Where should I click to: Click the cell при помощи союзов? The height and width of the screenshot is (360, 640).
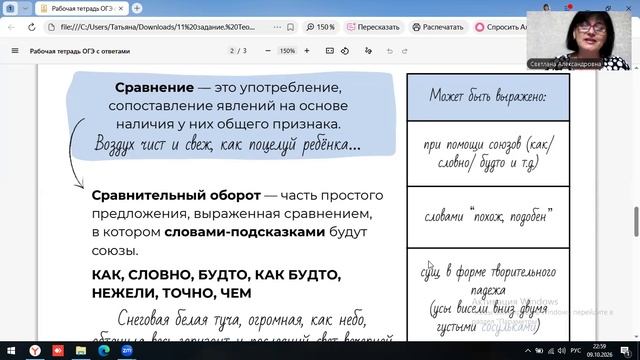coord(488,153)
